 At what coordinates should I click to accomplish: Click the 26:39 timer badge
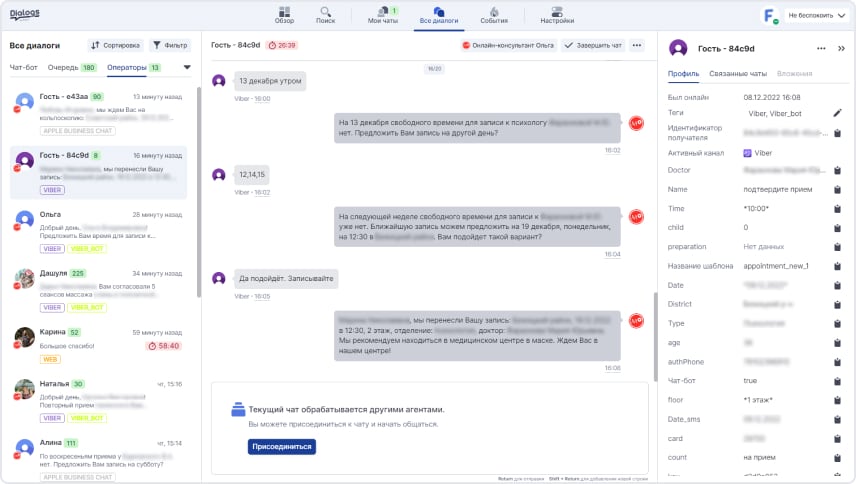pyautogui.click(x=282, y=45)
